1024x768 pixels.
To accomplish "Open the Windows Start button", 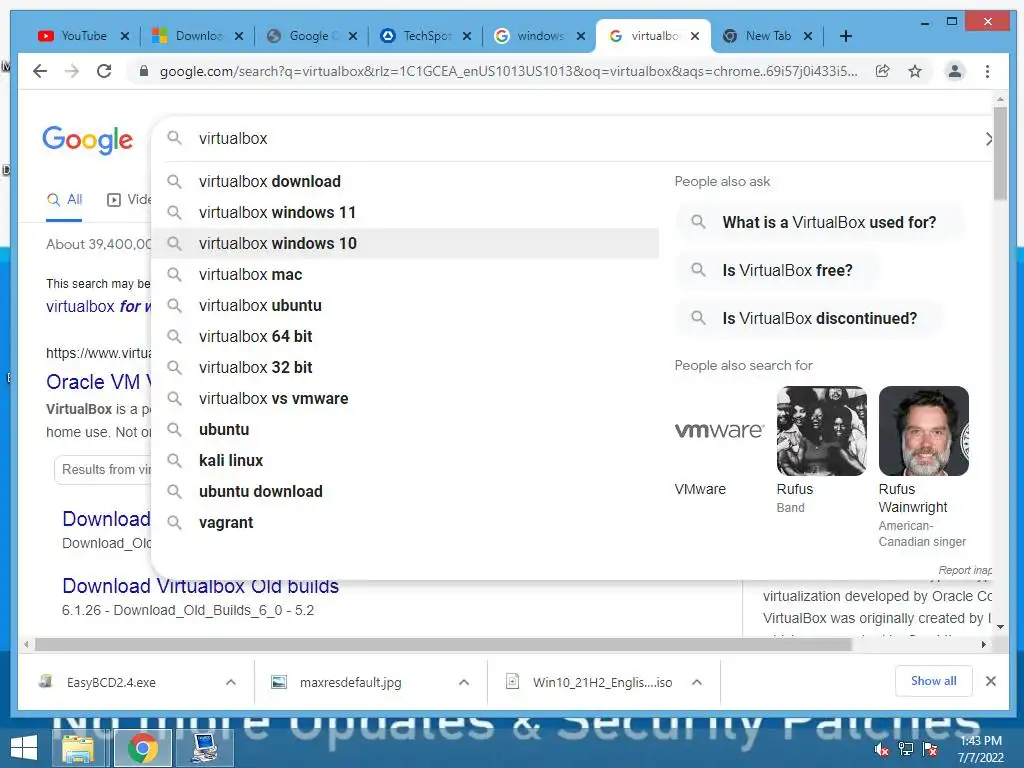I will (24, 748).
